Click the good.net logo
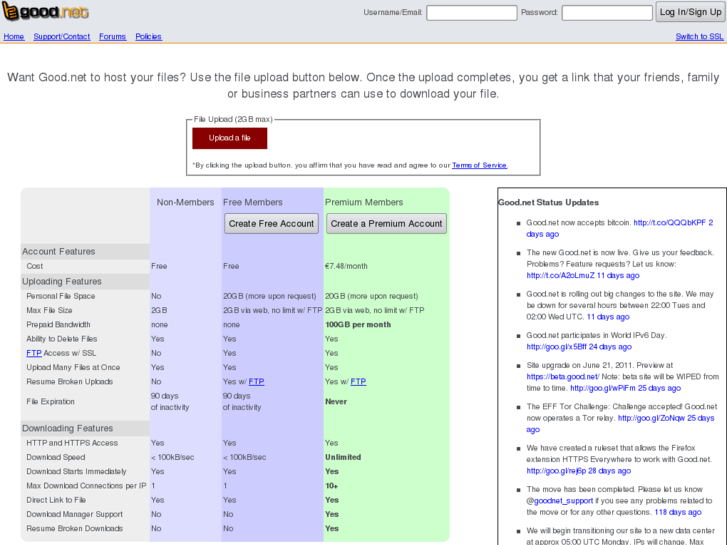727x545 pixels. coord(45,12)
